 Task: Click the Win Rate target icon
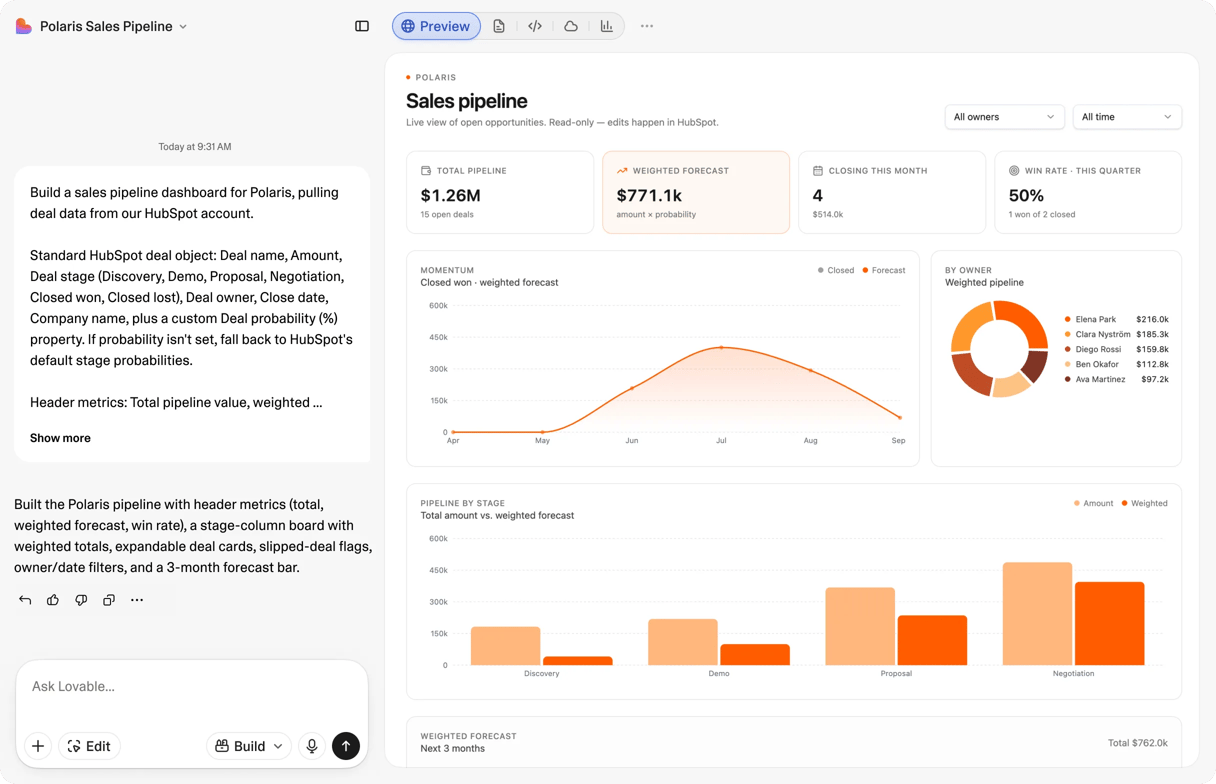coord(1014,171)
